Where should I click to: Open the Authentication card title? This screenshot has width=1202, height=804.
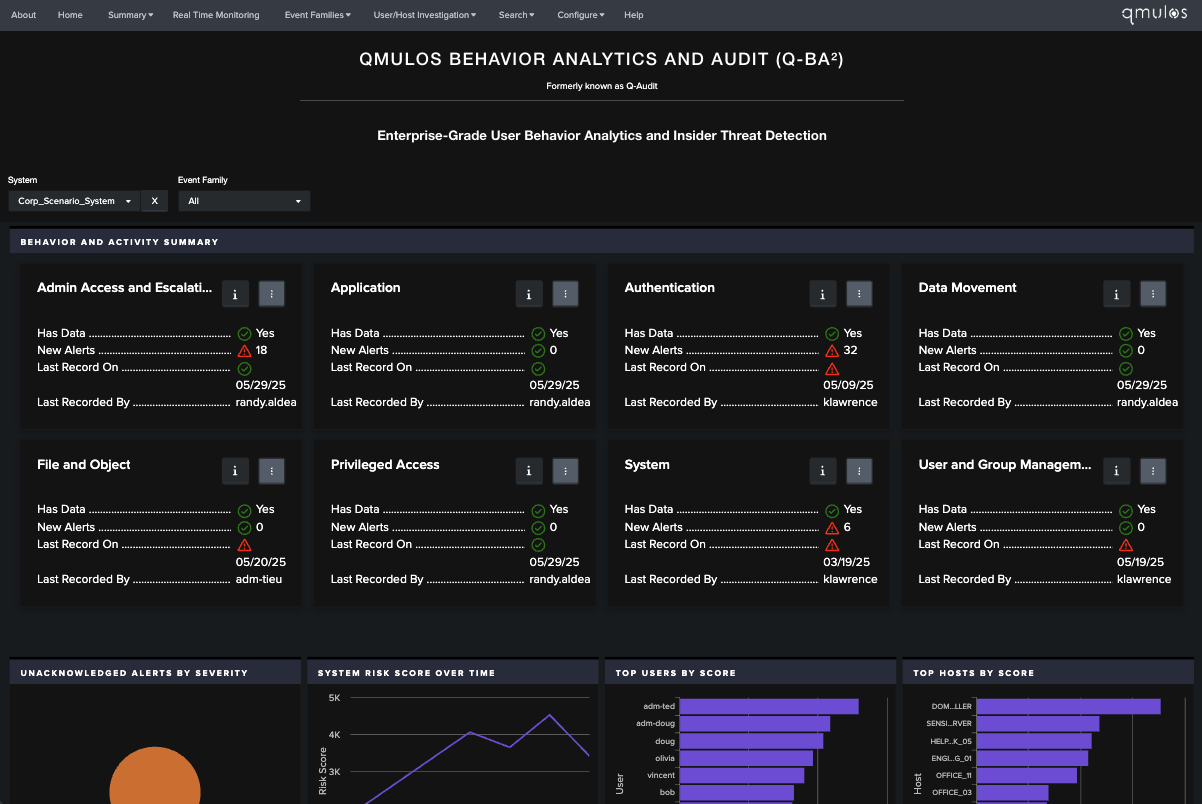coord(670,288)
